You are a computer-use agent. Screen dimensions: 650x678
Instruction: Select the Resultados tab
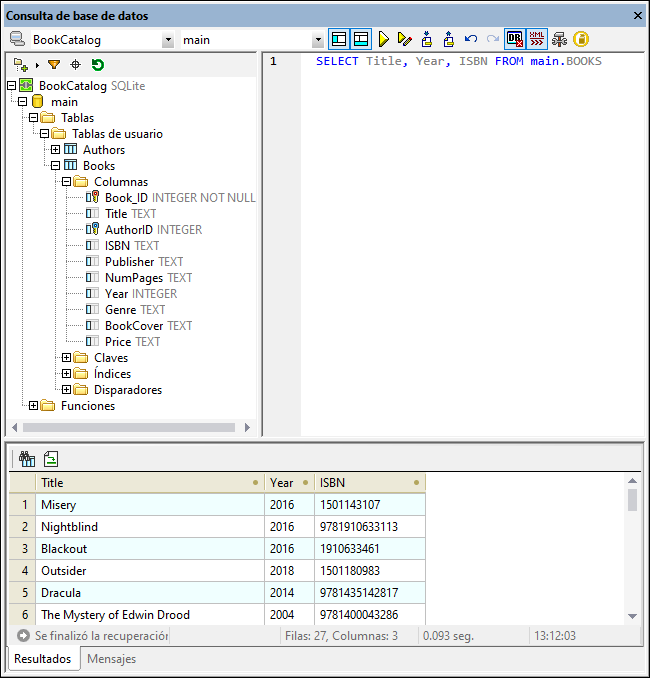click(x=42, y=659)
